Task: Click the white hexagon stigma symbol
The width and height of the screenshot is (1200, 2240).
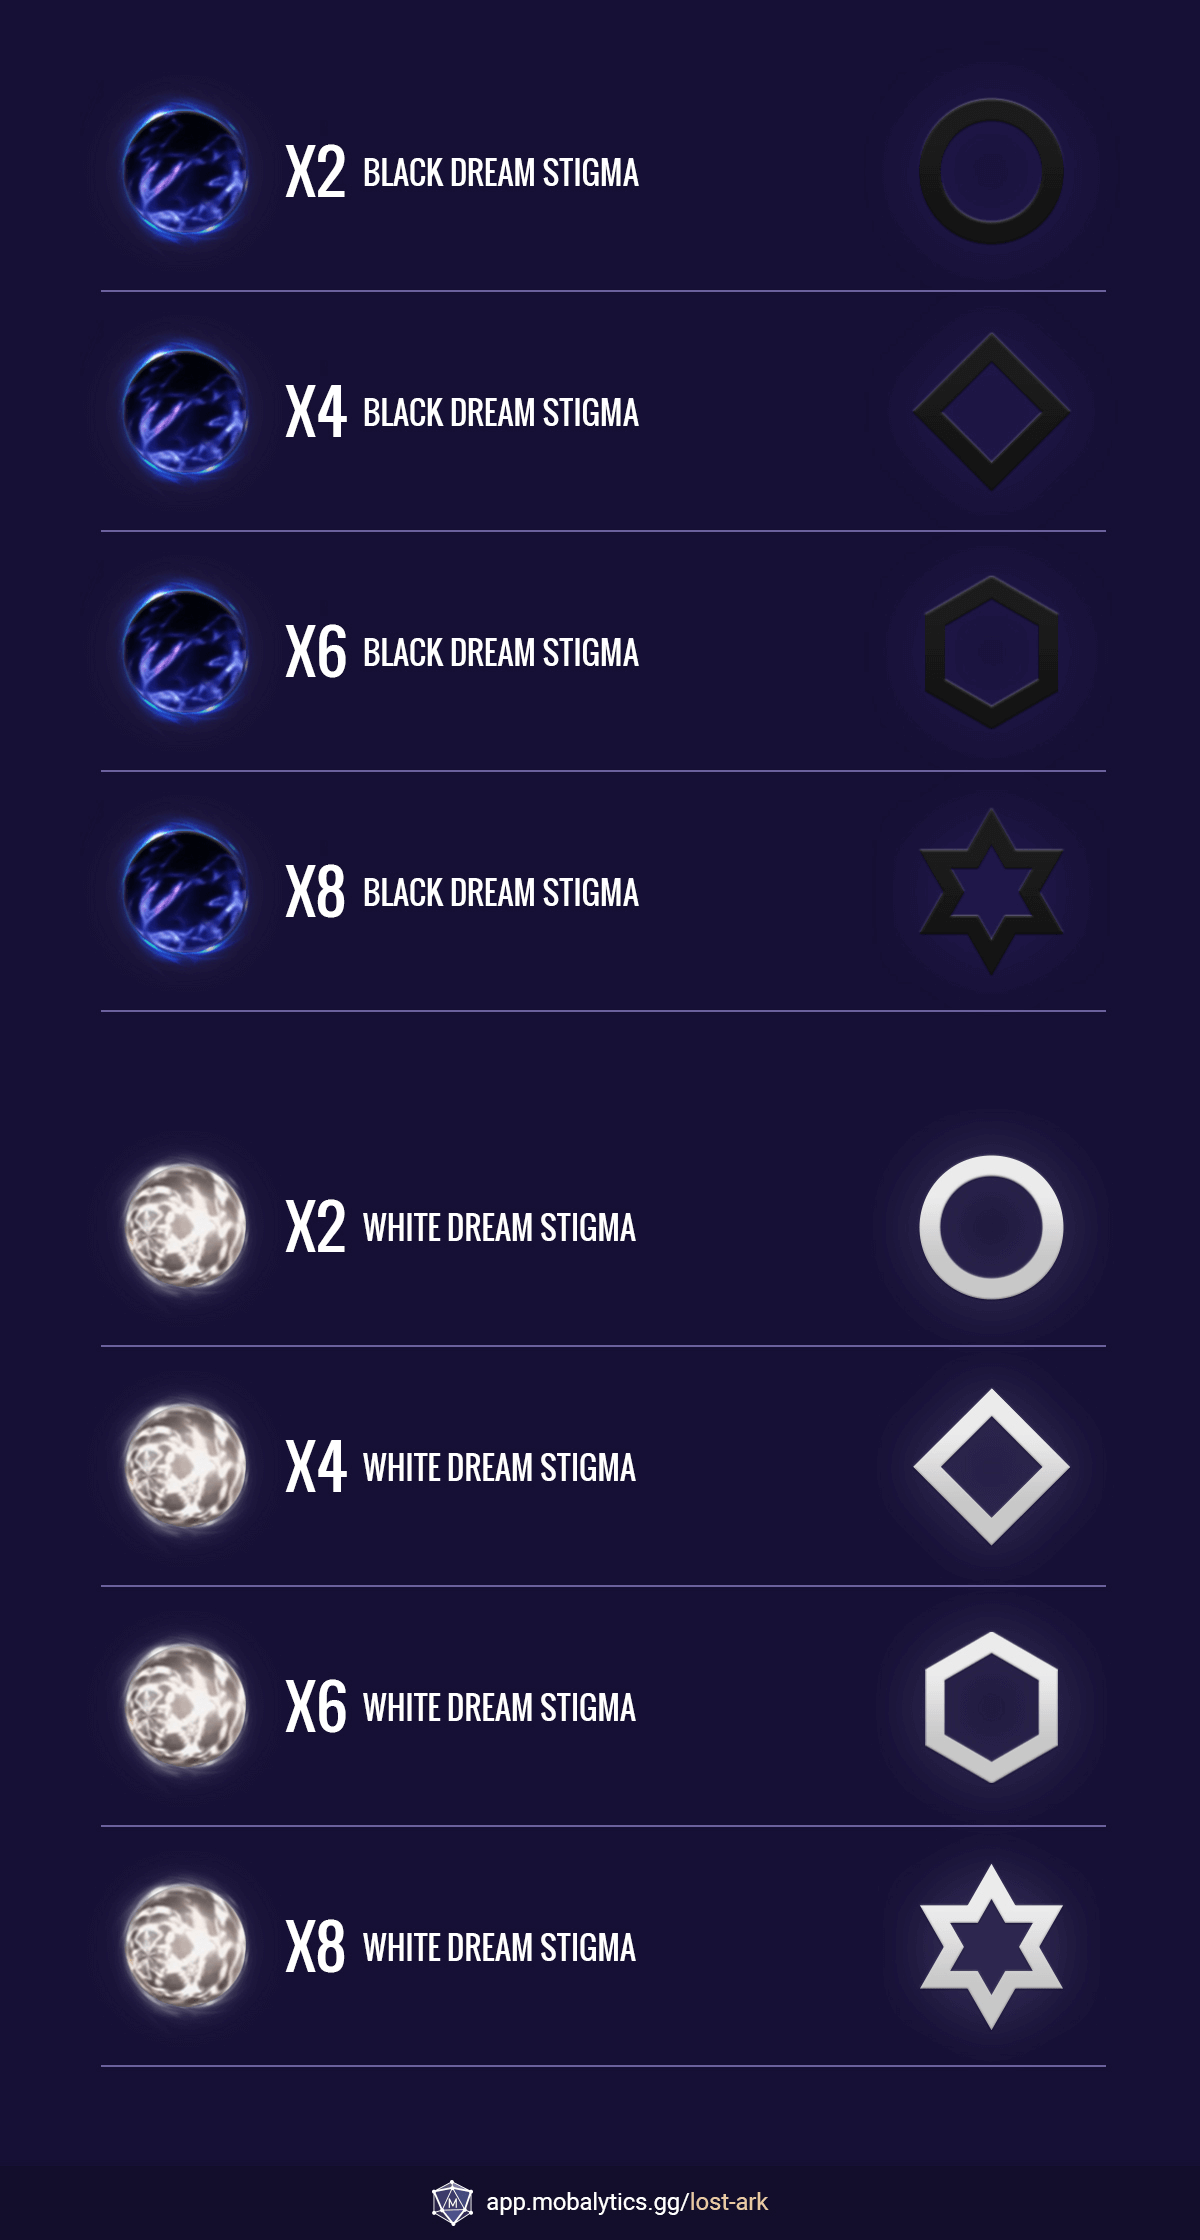Action: (x=991, y=1707)
